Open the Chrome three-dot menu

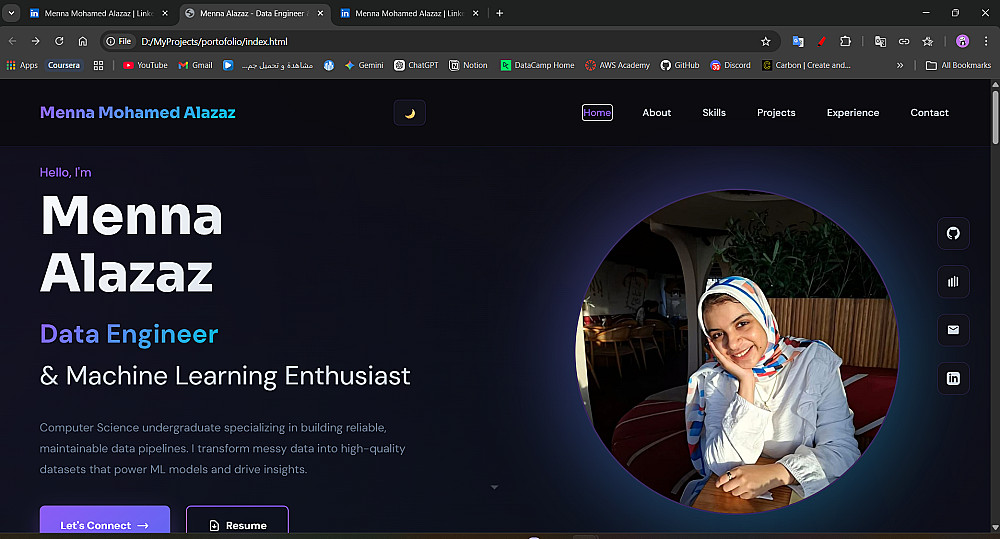(x=985, y=41)
